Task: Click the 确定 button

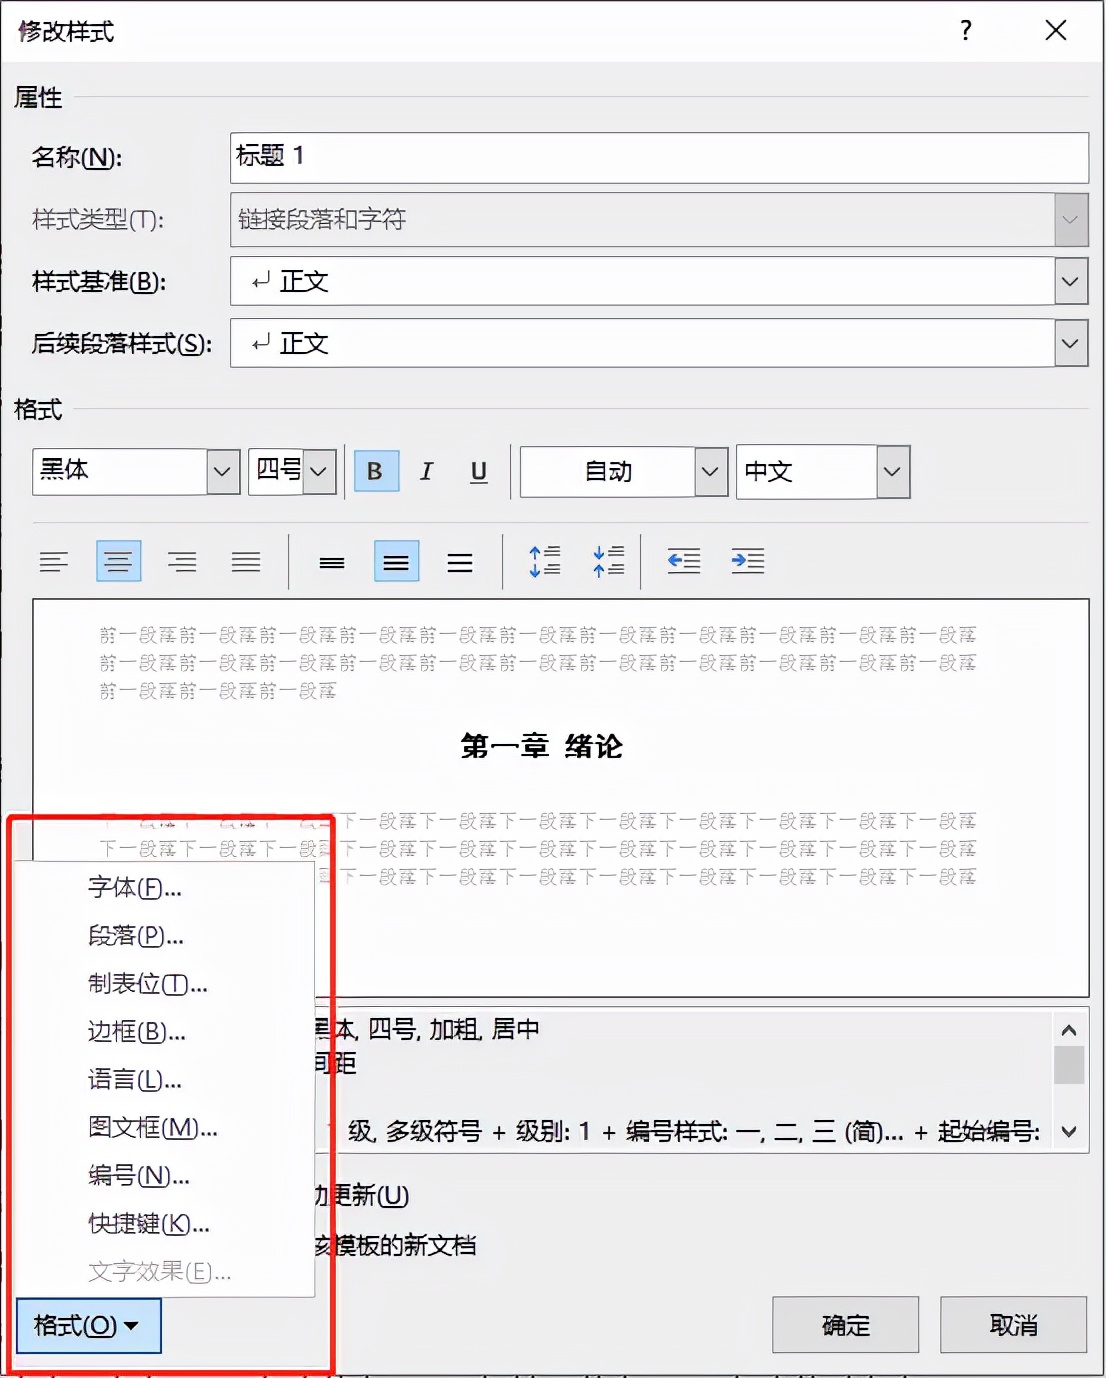Action: pos(846,1325)
